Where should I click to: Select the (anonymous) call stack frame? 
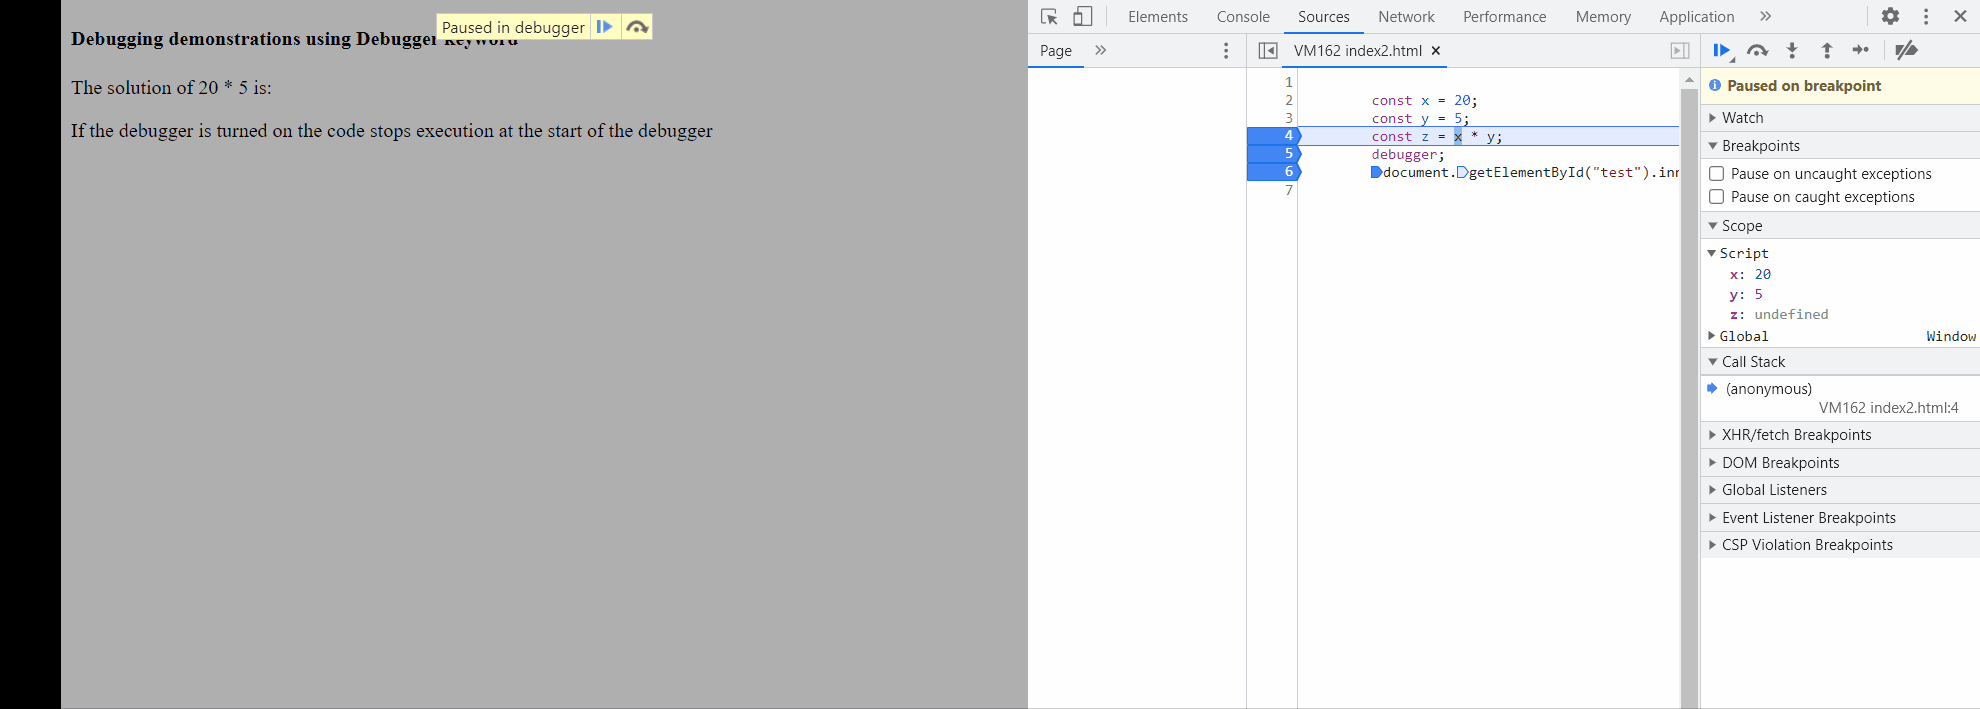[x=1768, y=389]
